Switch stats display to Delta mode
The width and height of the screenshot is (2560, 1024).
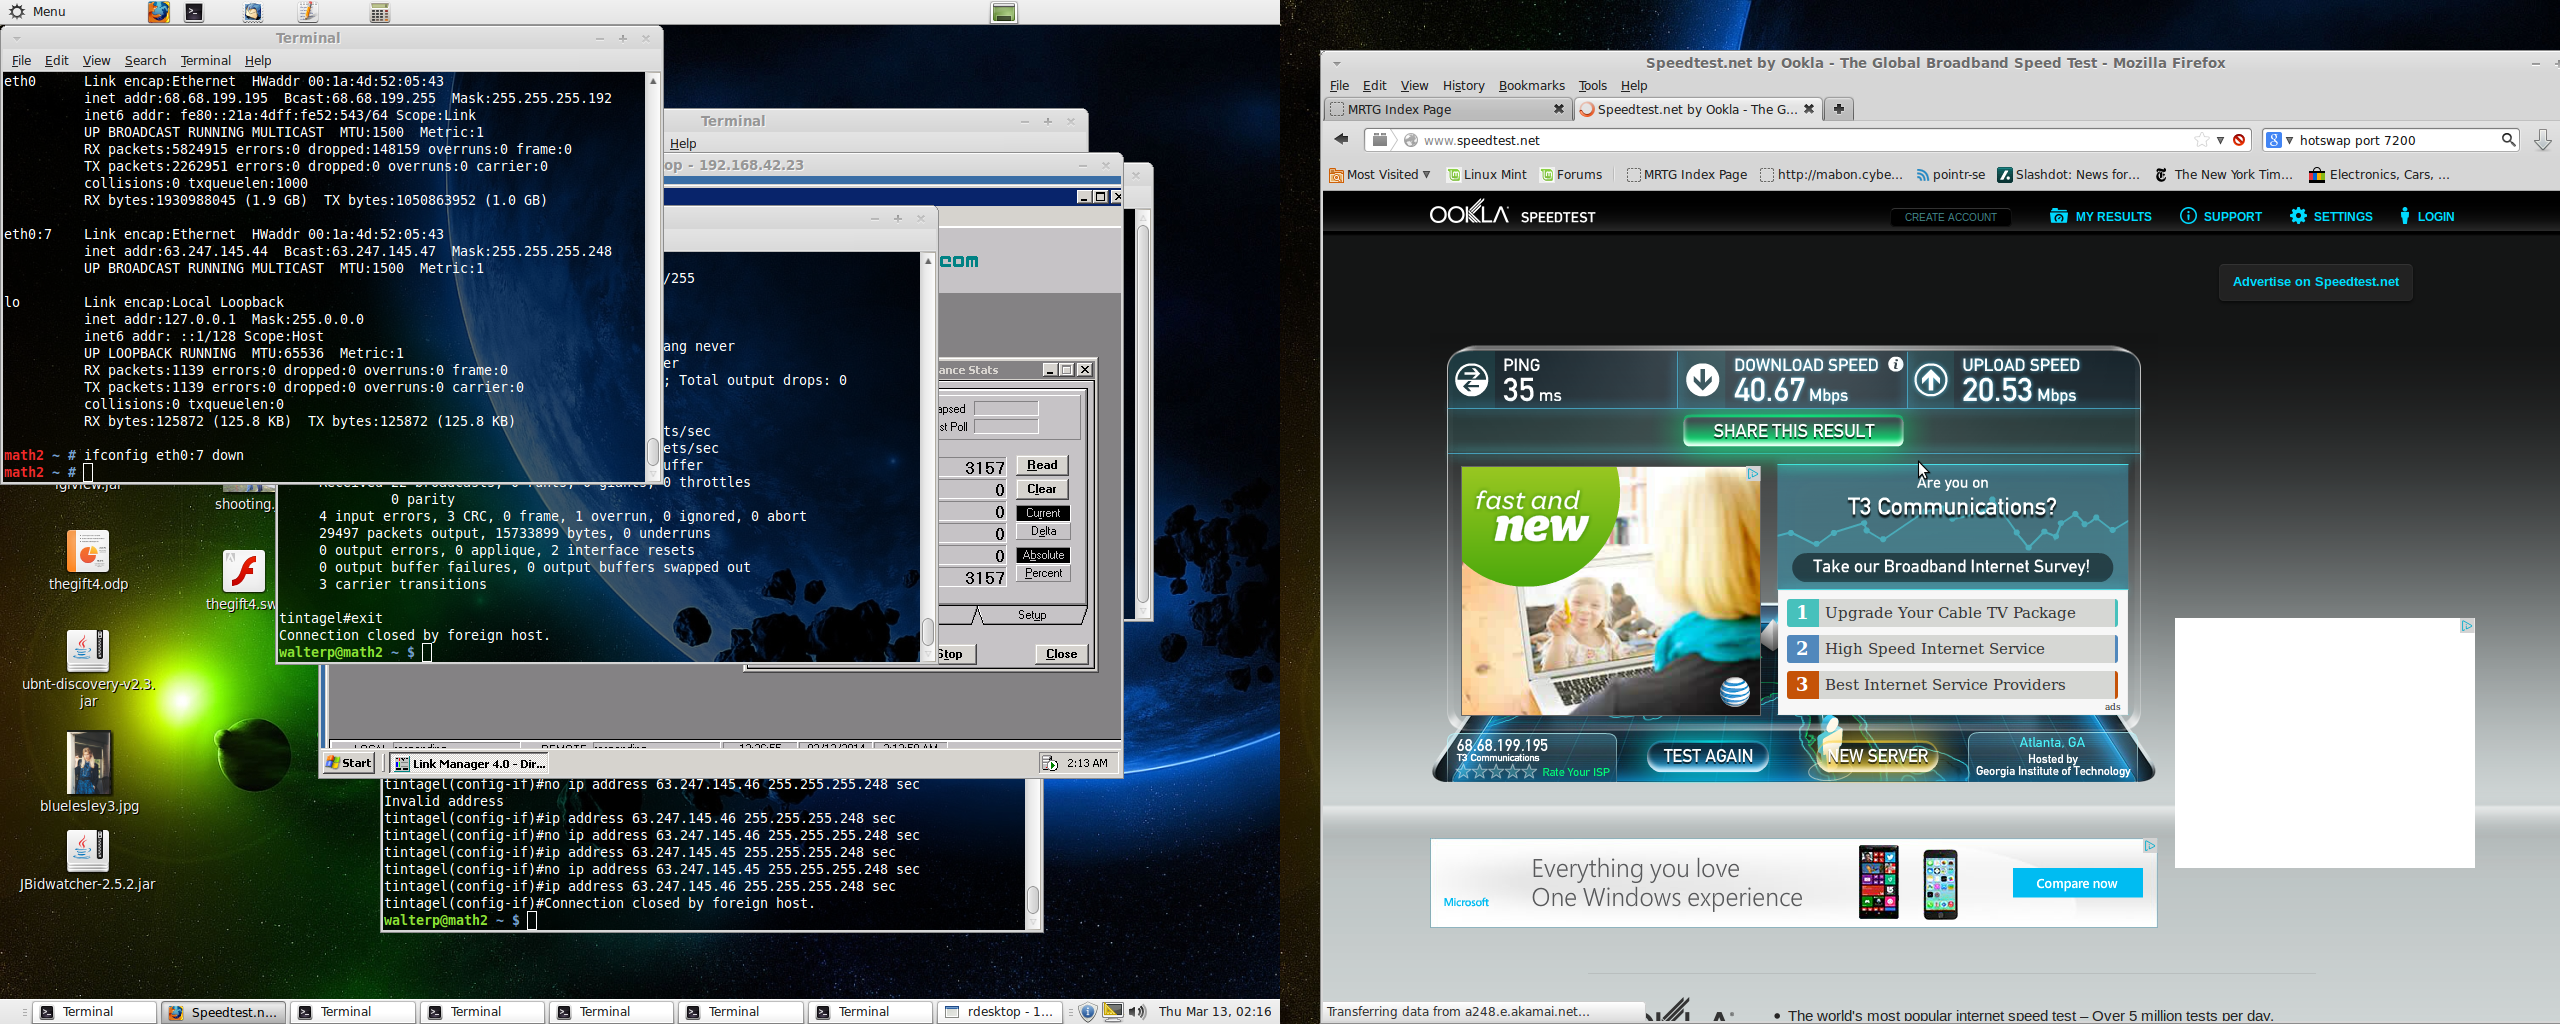coord(1043,532)
